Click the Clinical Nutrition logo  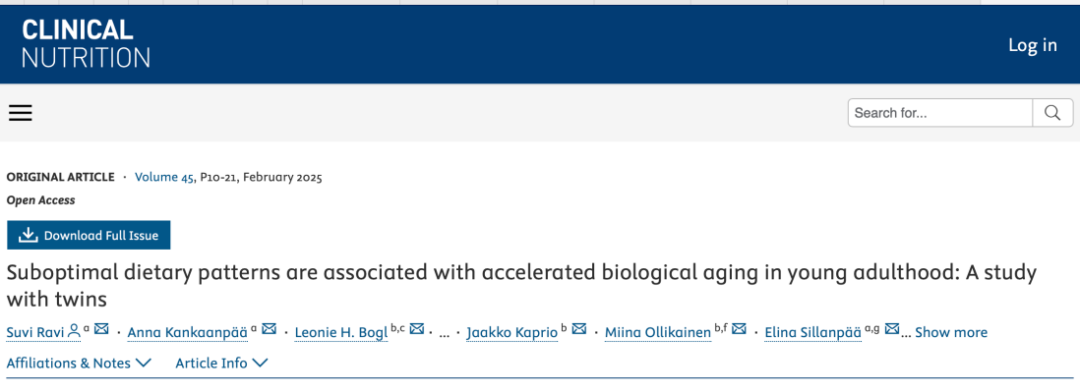click(x=85, y=43)
